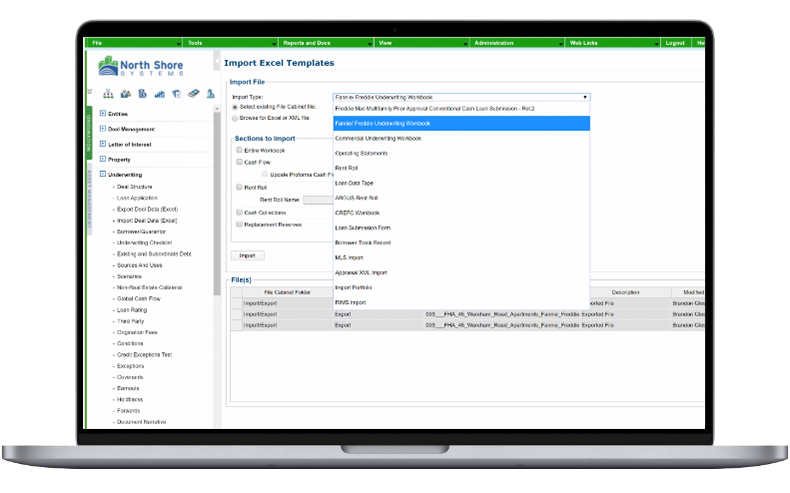
Task: Choose CREFC Workbook option
Action: click(462, 213)
